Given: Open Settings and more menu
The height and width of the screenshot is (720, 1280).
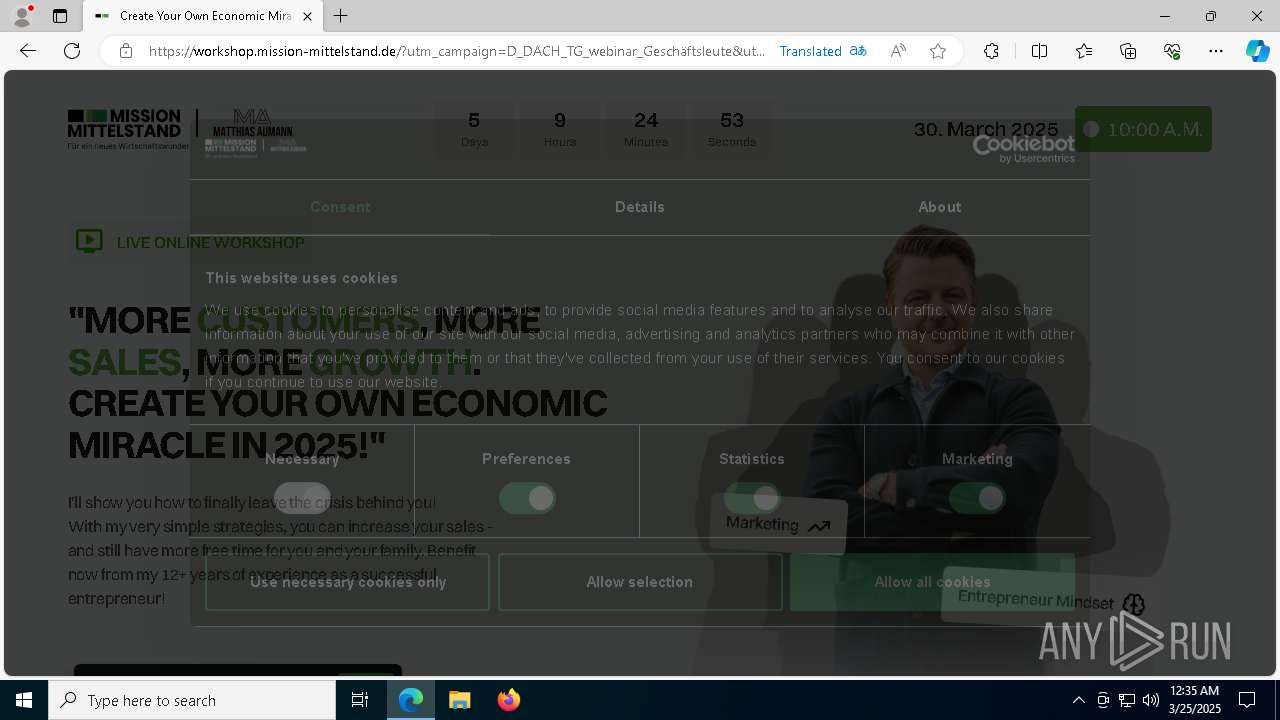Looking at the screenshot, I should (x=1216, y=51).
